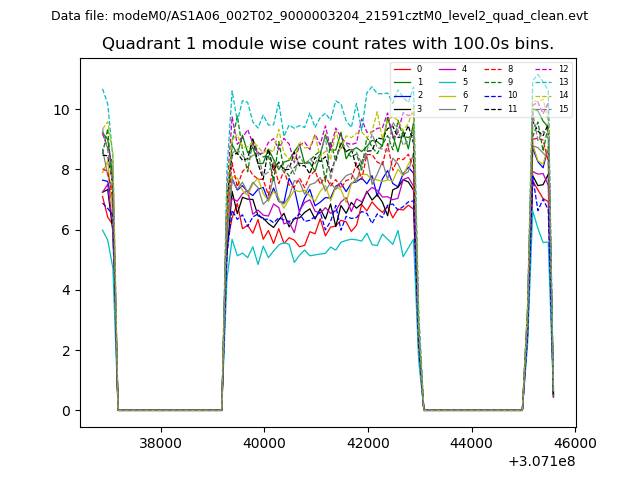Click the x-axis tick label 38000
Screen dimensions: 640x480
(x=160, y=443)
